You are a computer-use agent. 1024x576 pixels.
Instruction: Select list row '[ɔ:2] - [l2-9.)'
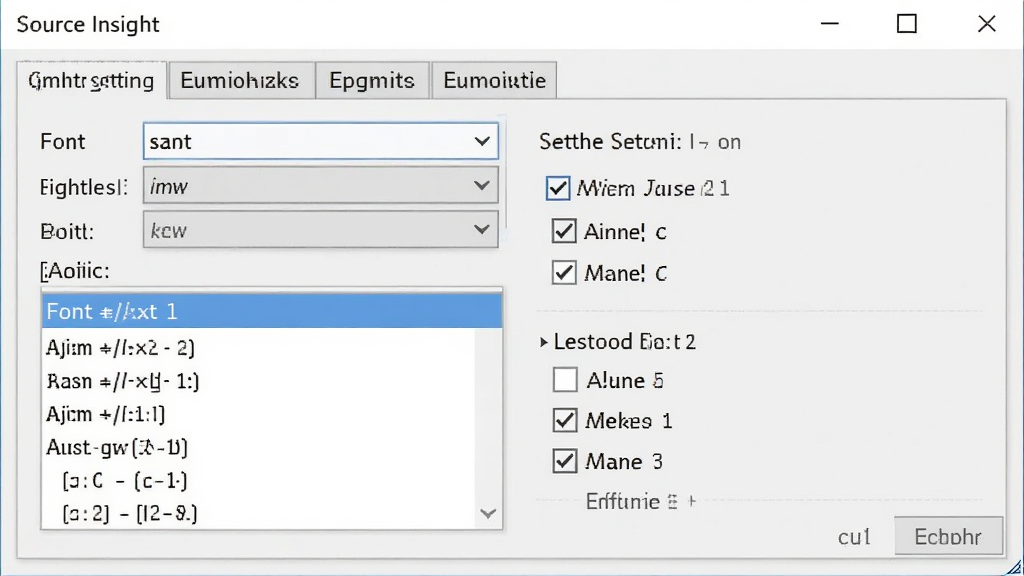259,513
